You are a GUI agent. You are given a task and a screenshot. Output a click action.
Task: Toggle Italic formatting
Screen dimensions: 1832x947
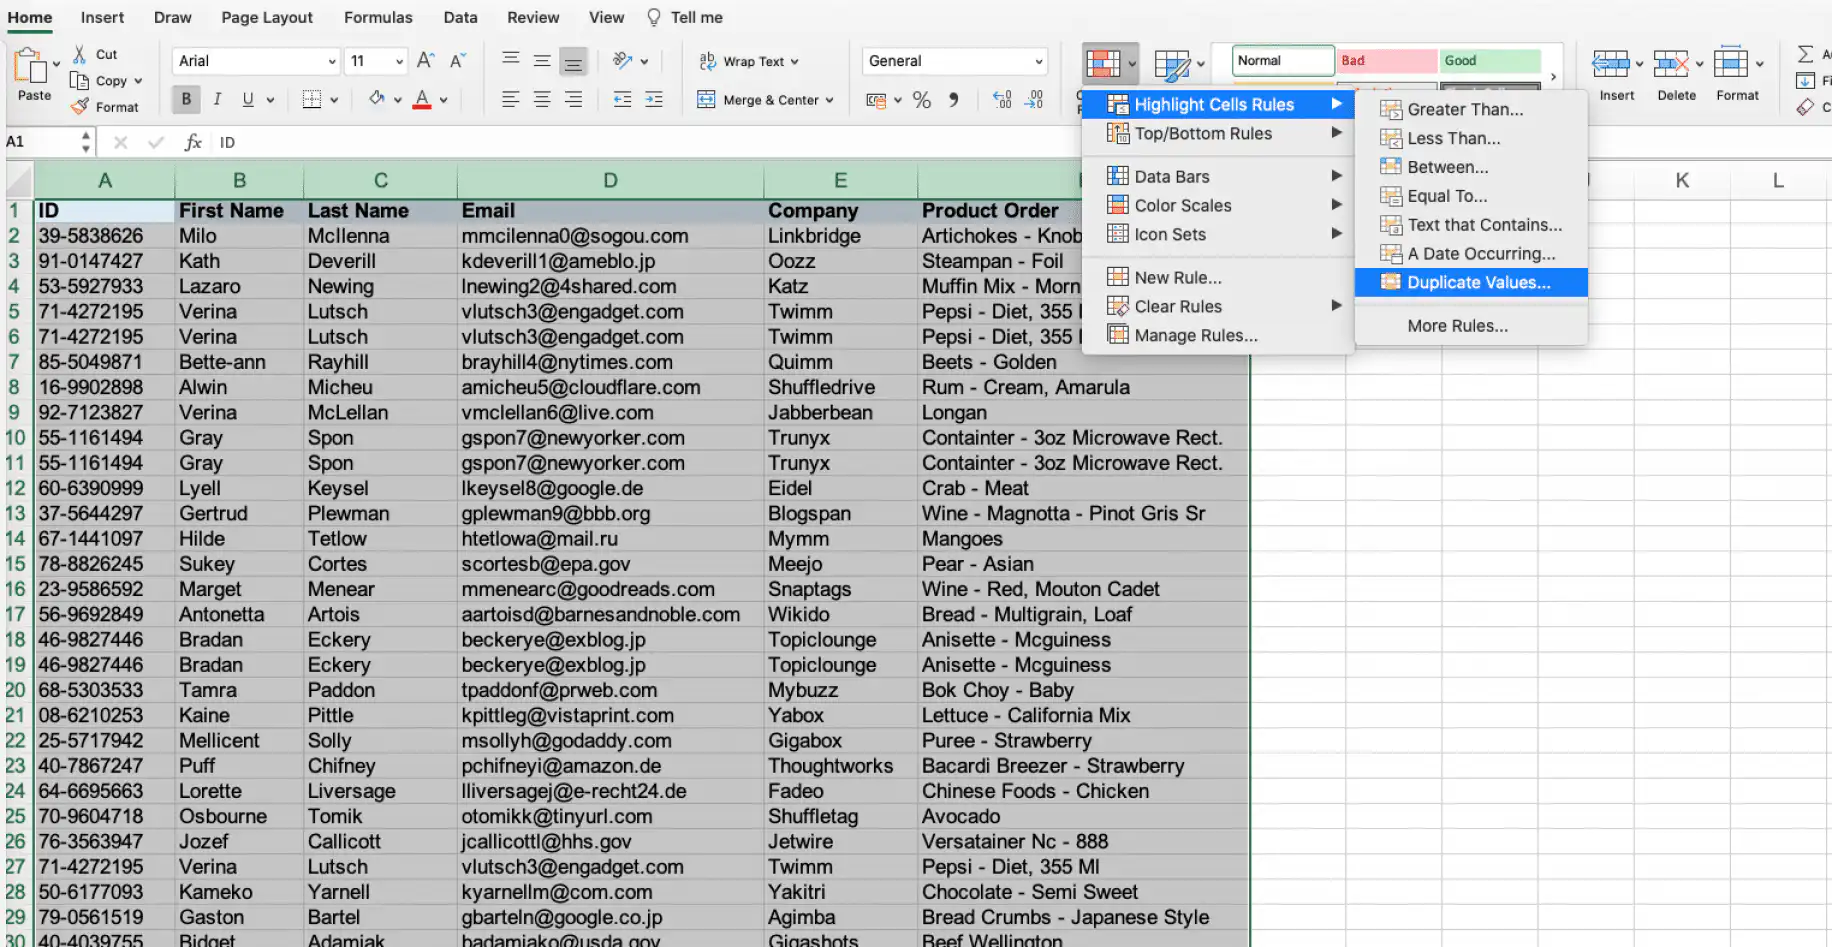coord(217,99)
